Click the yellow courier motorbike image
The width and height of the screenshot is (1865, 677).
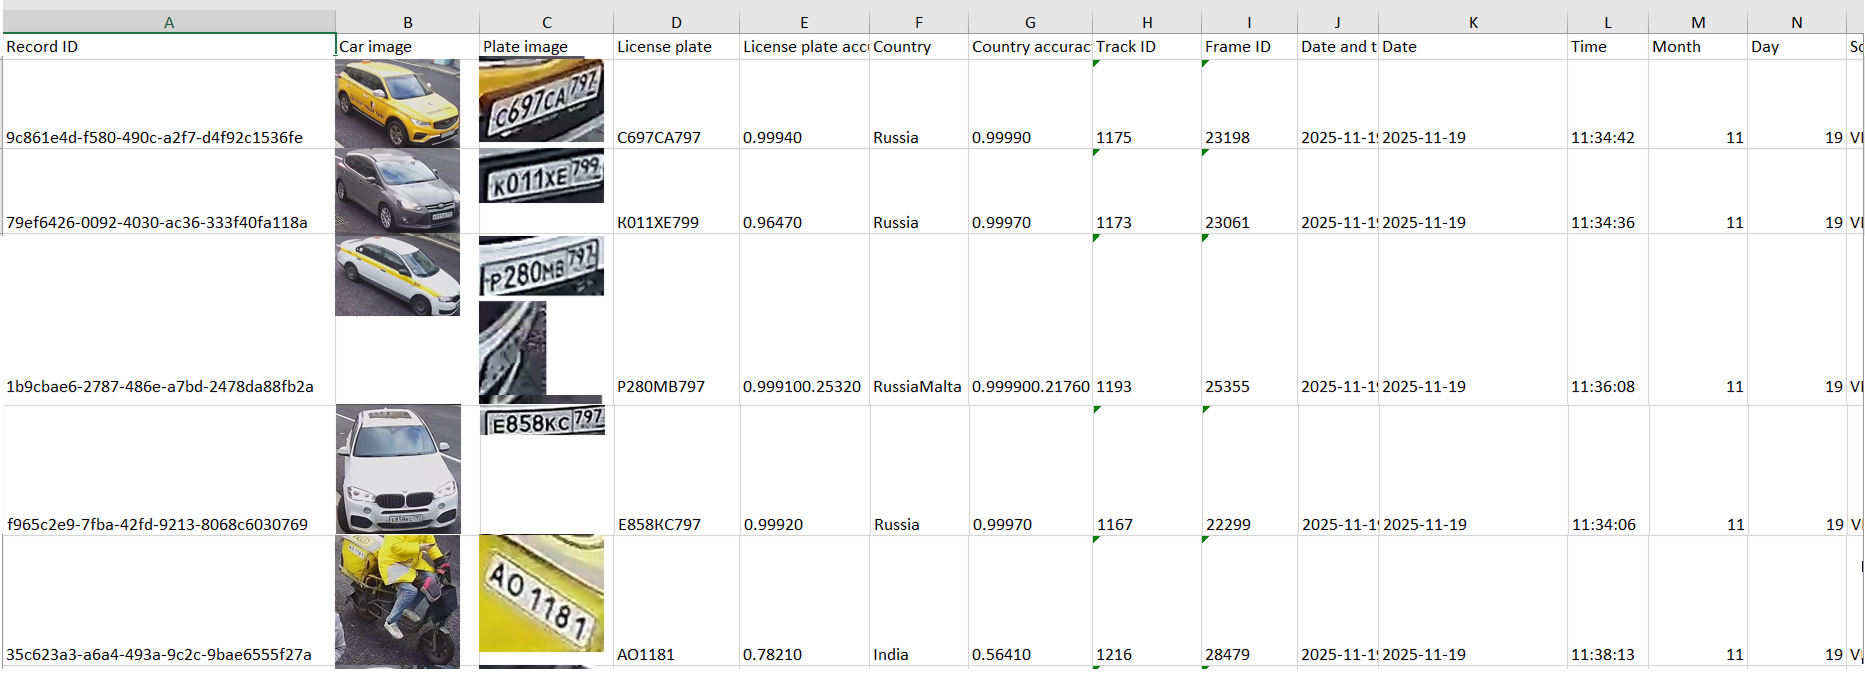[x=398, y=601]
